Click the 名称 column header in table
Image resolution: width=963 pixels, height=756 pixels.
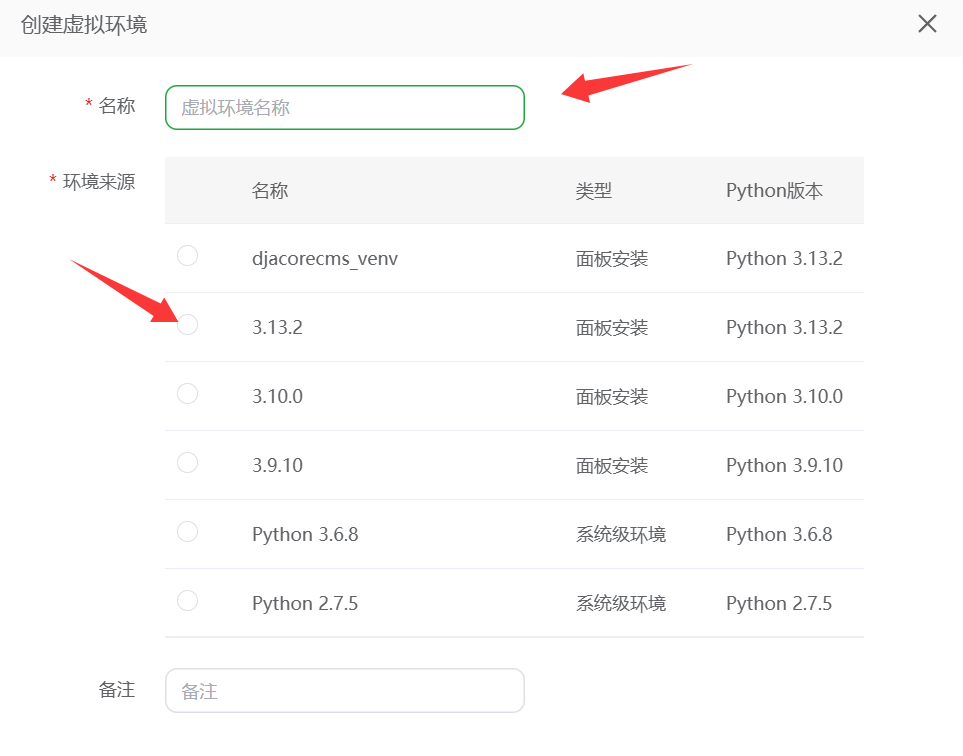(x=270, y=190)
